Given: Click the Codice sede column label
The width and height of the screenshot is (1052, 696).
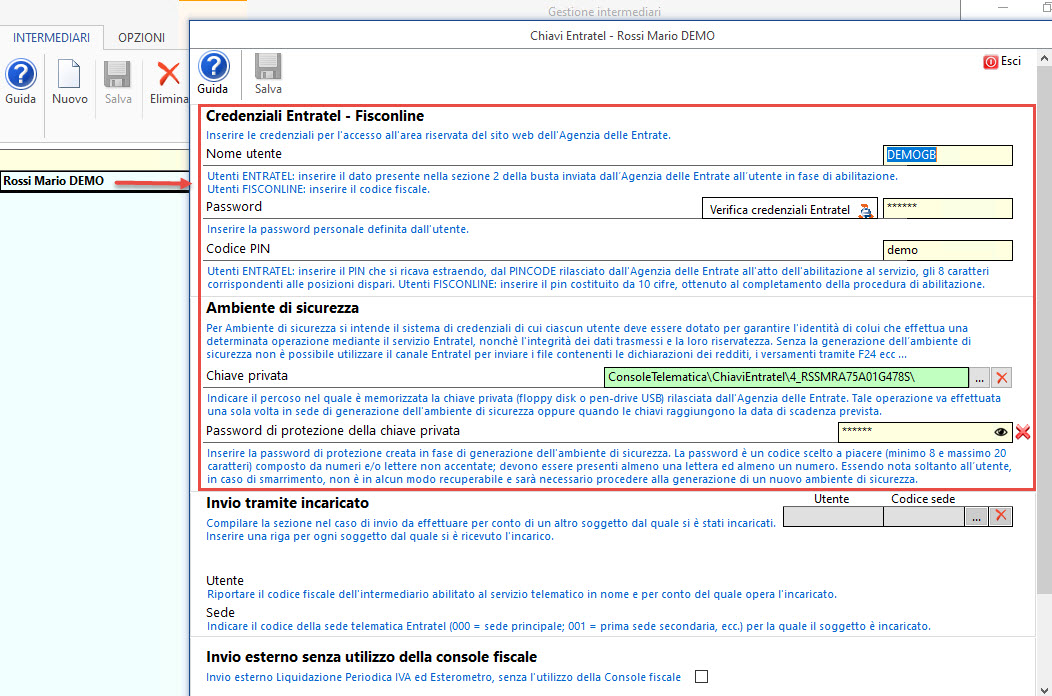Looking at the screenshot, I should pyautogui.click(x=923, y=499).
